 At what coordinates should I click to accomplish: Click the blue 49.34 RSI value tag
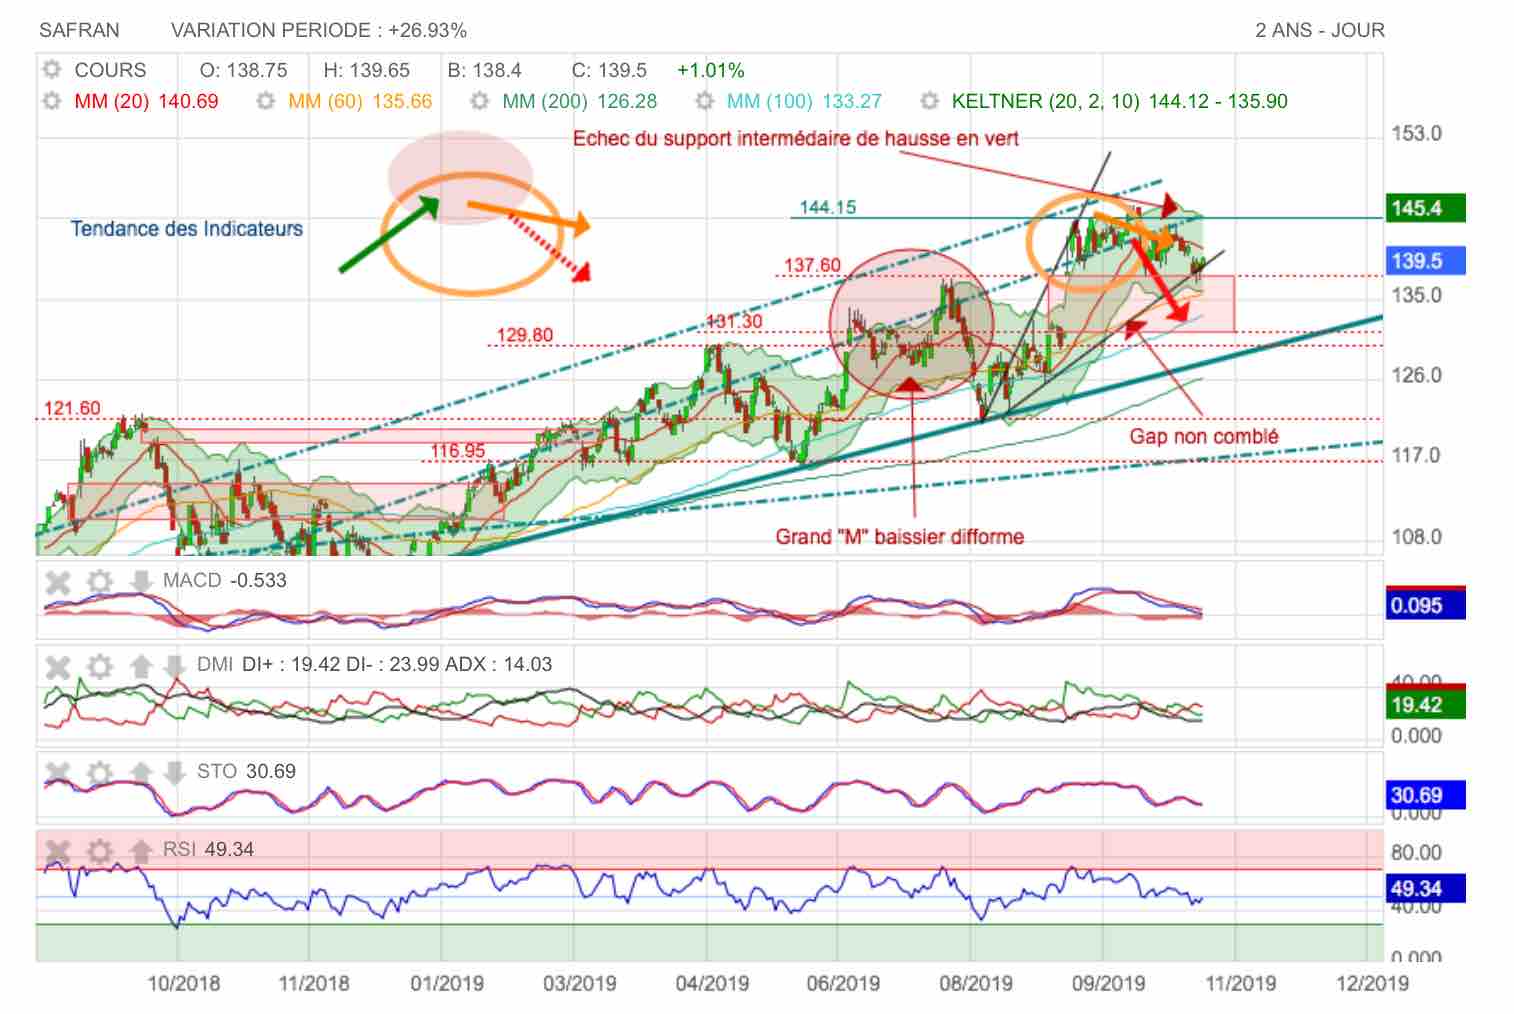(x=1426, y=888)
